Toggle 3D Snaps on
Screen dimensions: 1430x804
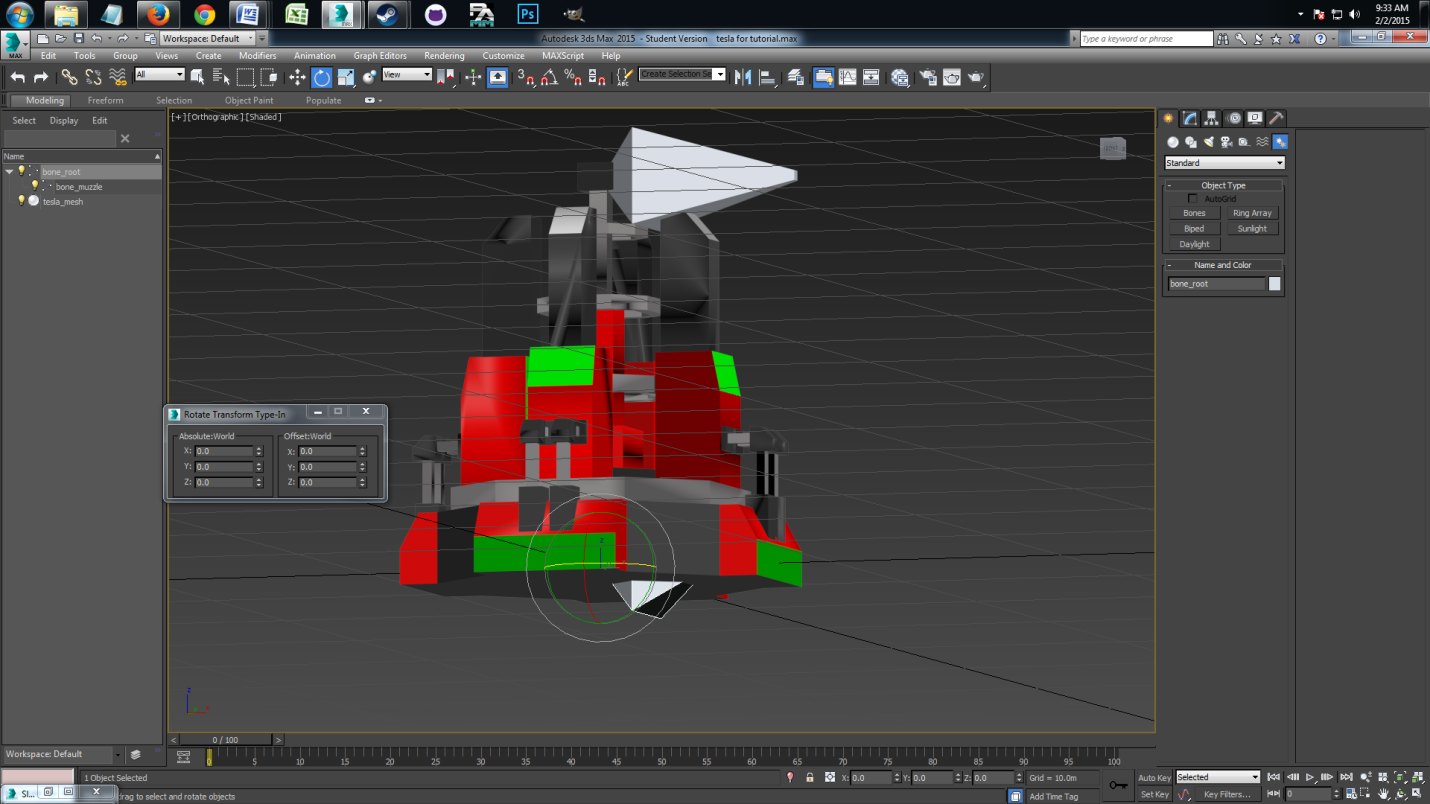[x=526, y=77]
